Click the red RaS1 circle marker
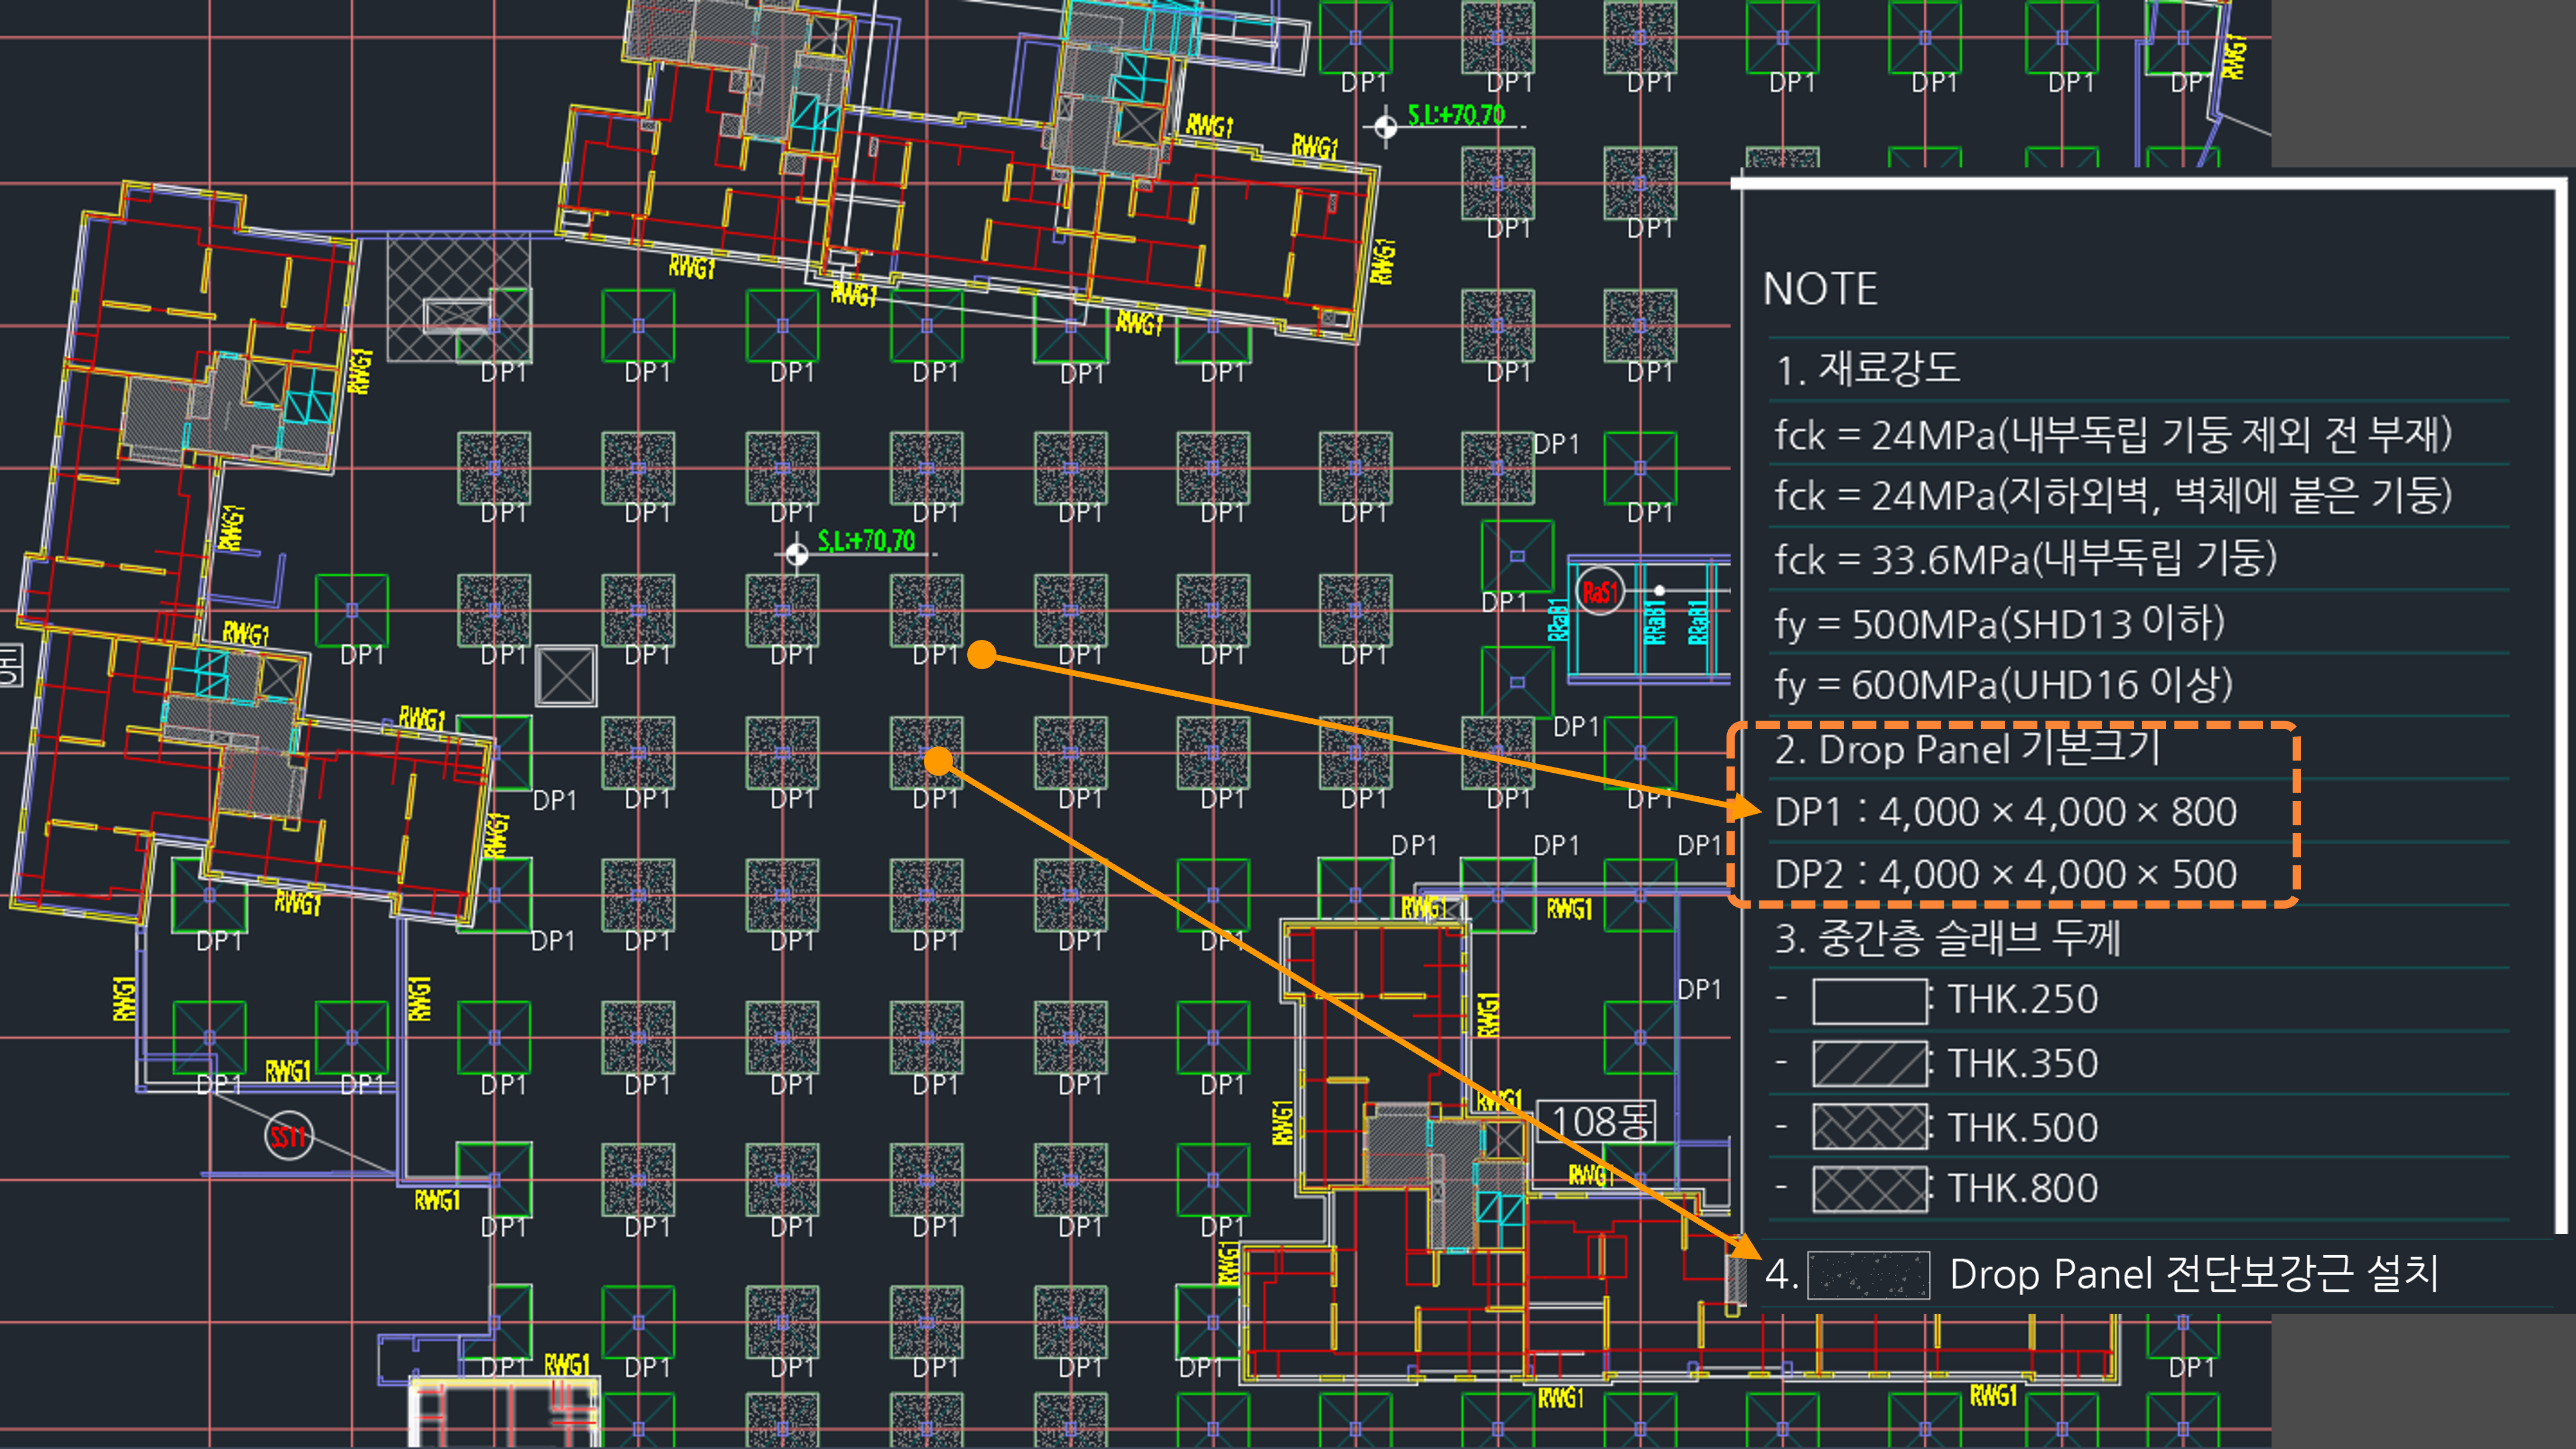Image resolution: width=2576 pixels, height=1449 pixels. [1599, 592]
